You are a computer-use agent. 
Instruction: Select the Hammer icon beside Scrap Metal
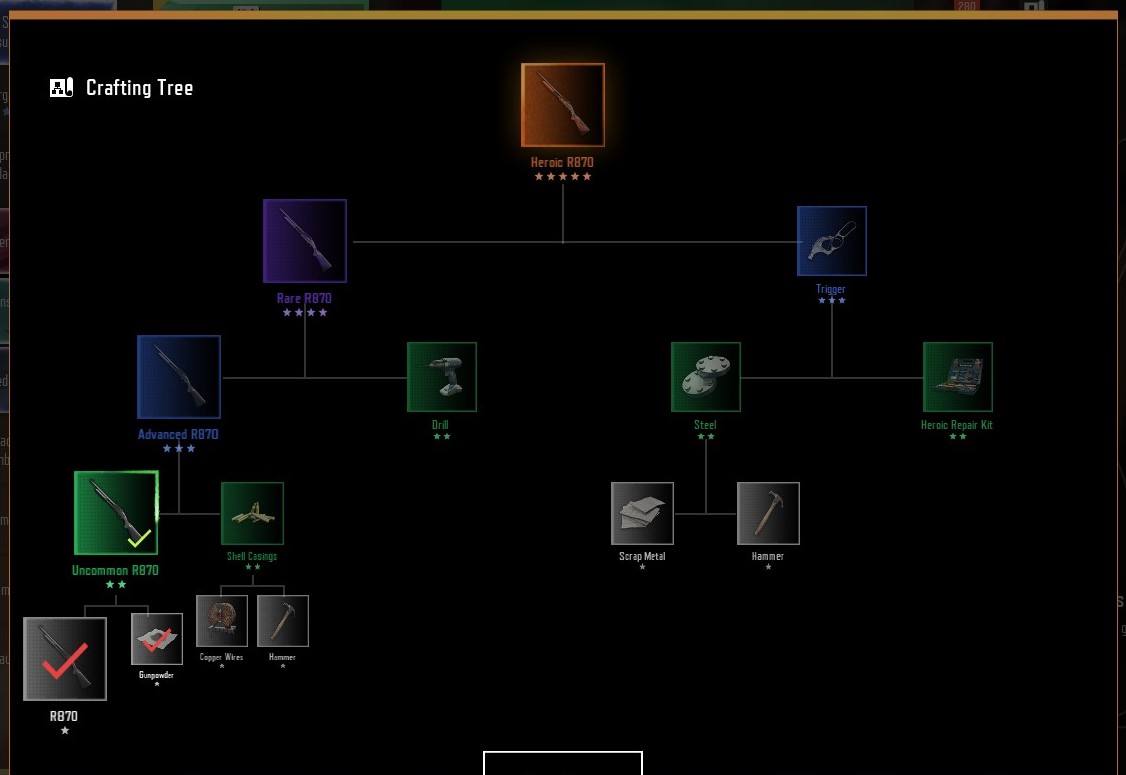click(x=768, y=513)
